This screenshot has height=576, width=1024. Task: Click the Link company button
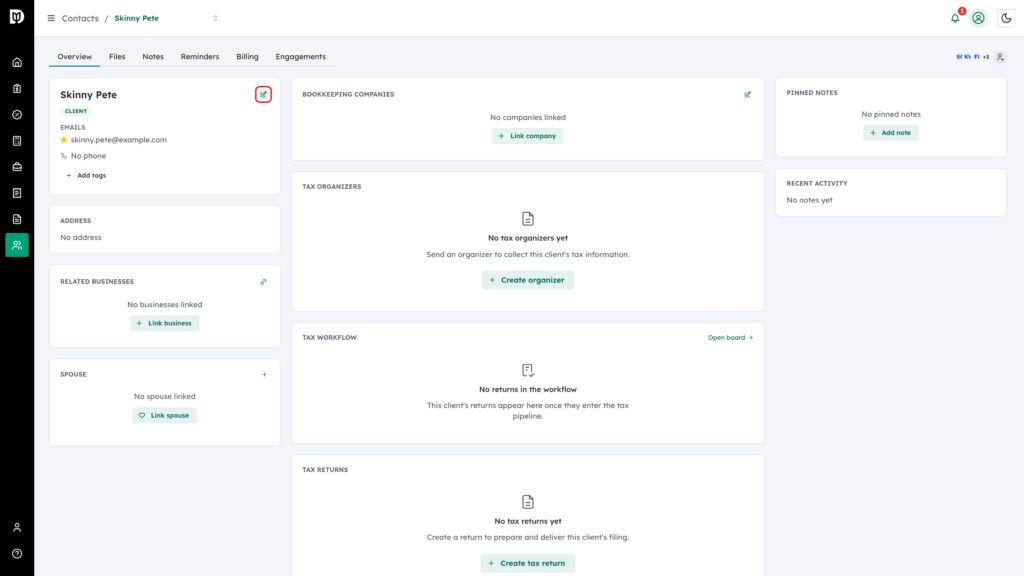point(528,136)
